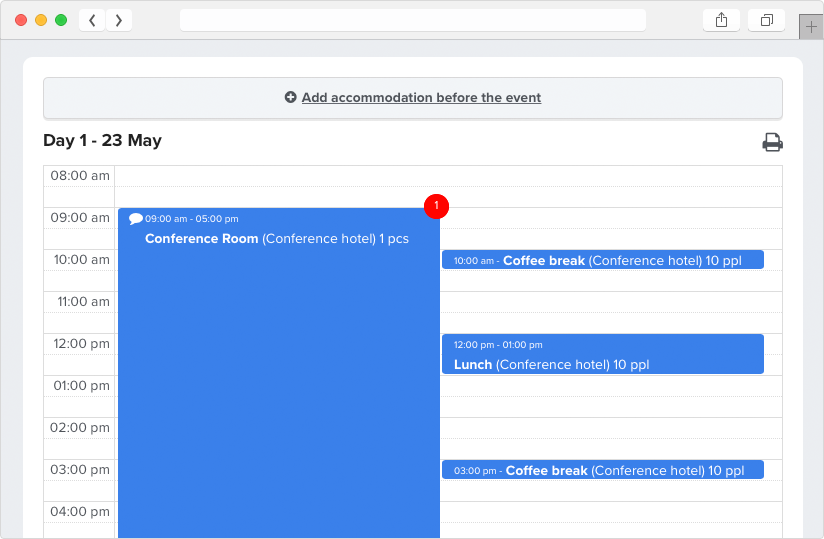Click the 12:00 pm - 01:00 pm time range

498,345
